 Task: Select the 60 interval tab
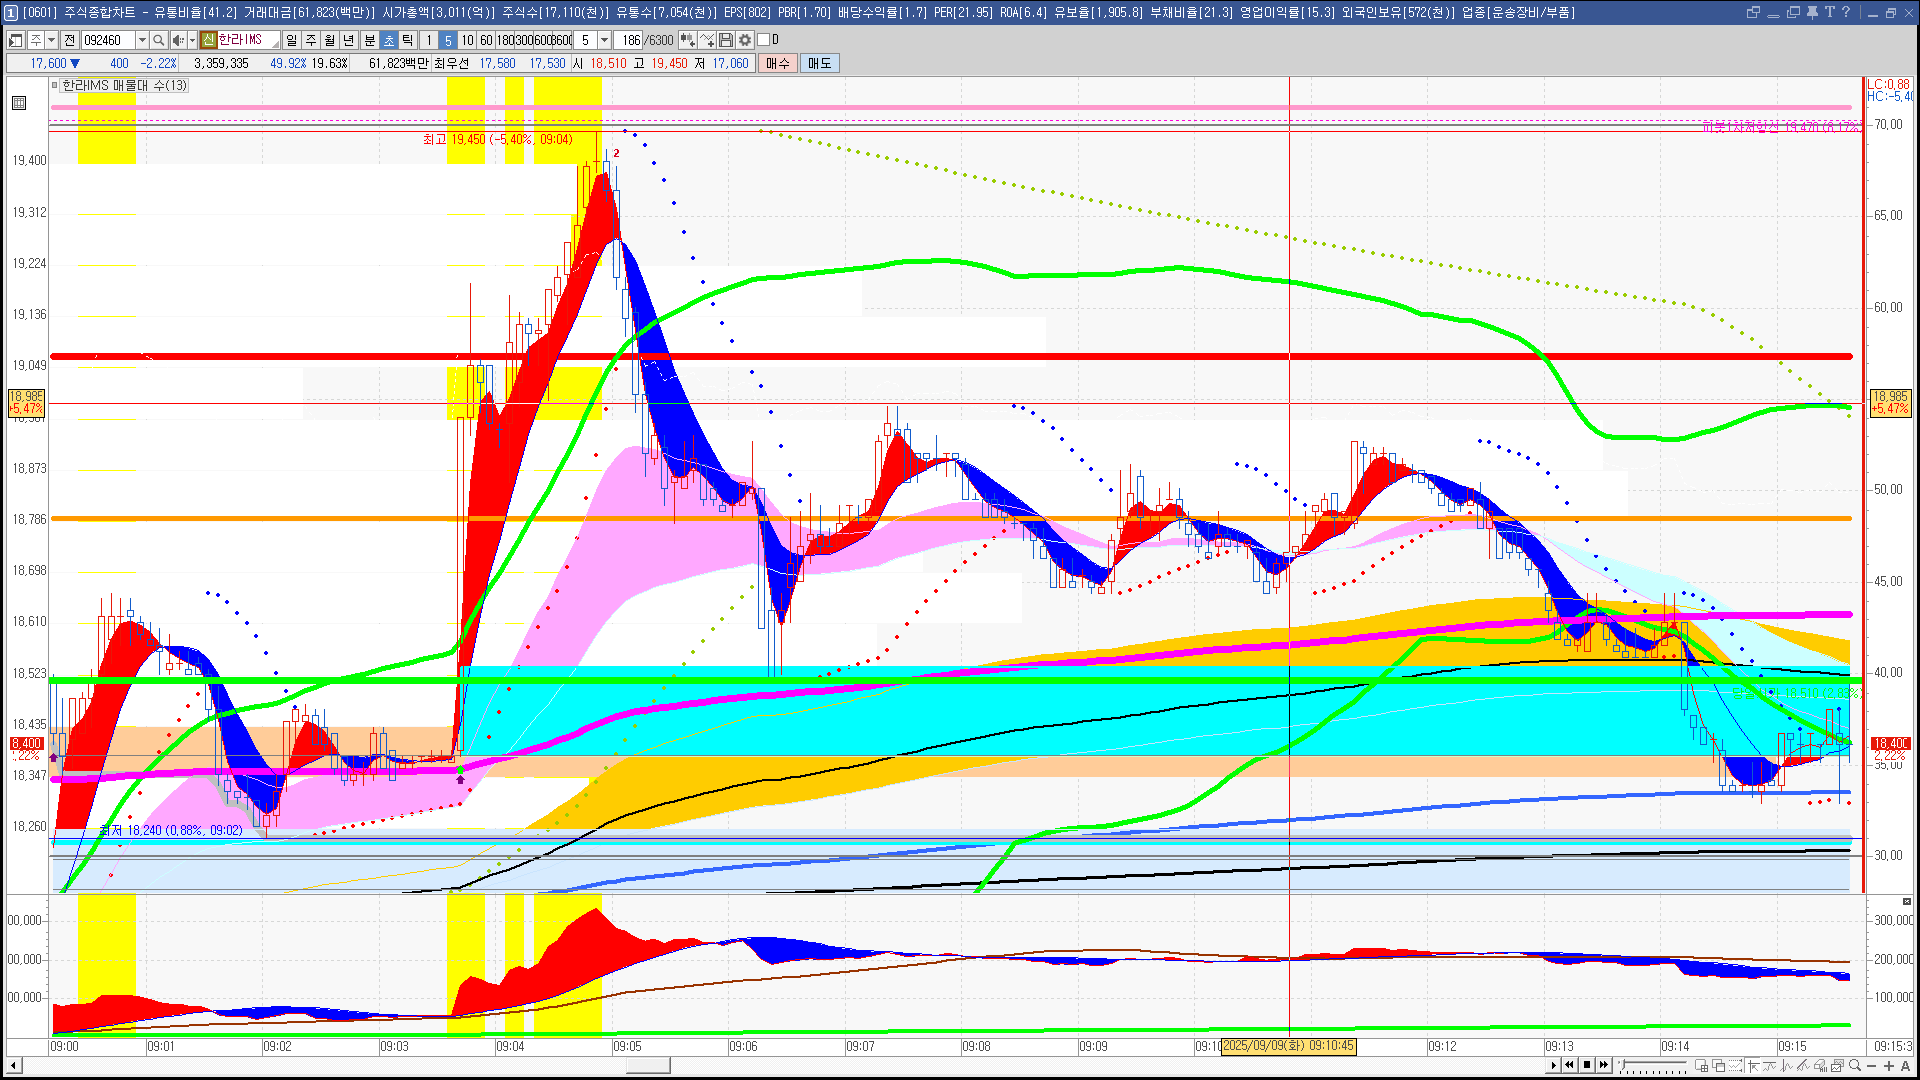[486, 40]
